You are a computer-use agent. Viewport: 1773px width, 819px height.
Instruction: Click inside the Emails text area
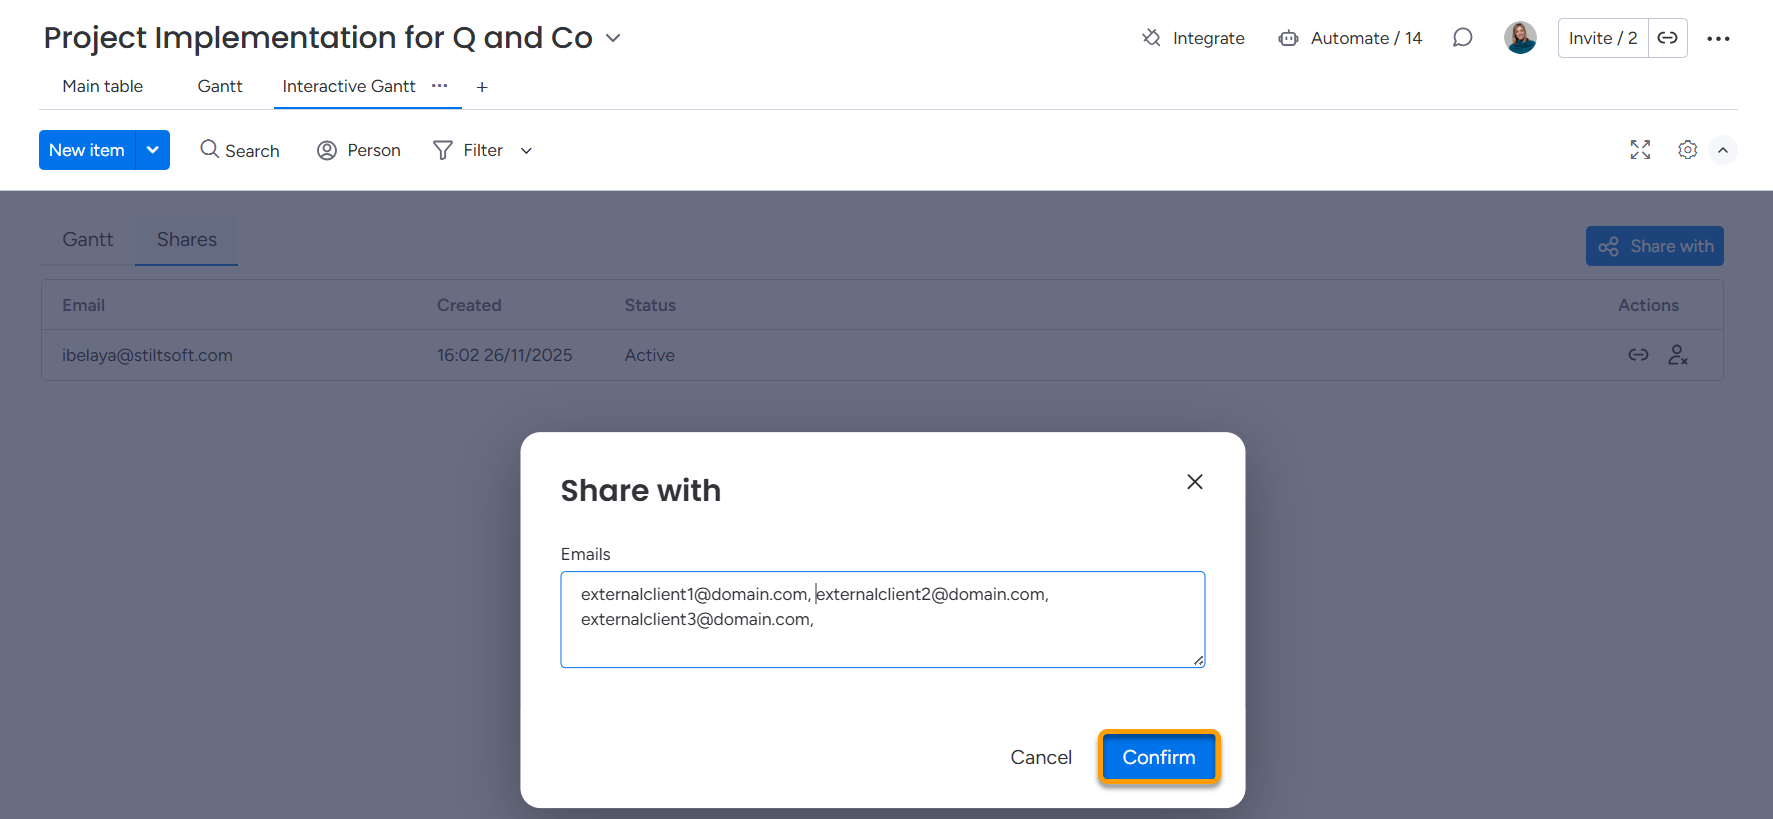[882, 640]
